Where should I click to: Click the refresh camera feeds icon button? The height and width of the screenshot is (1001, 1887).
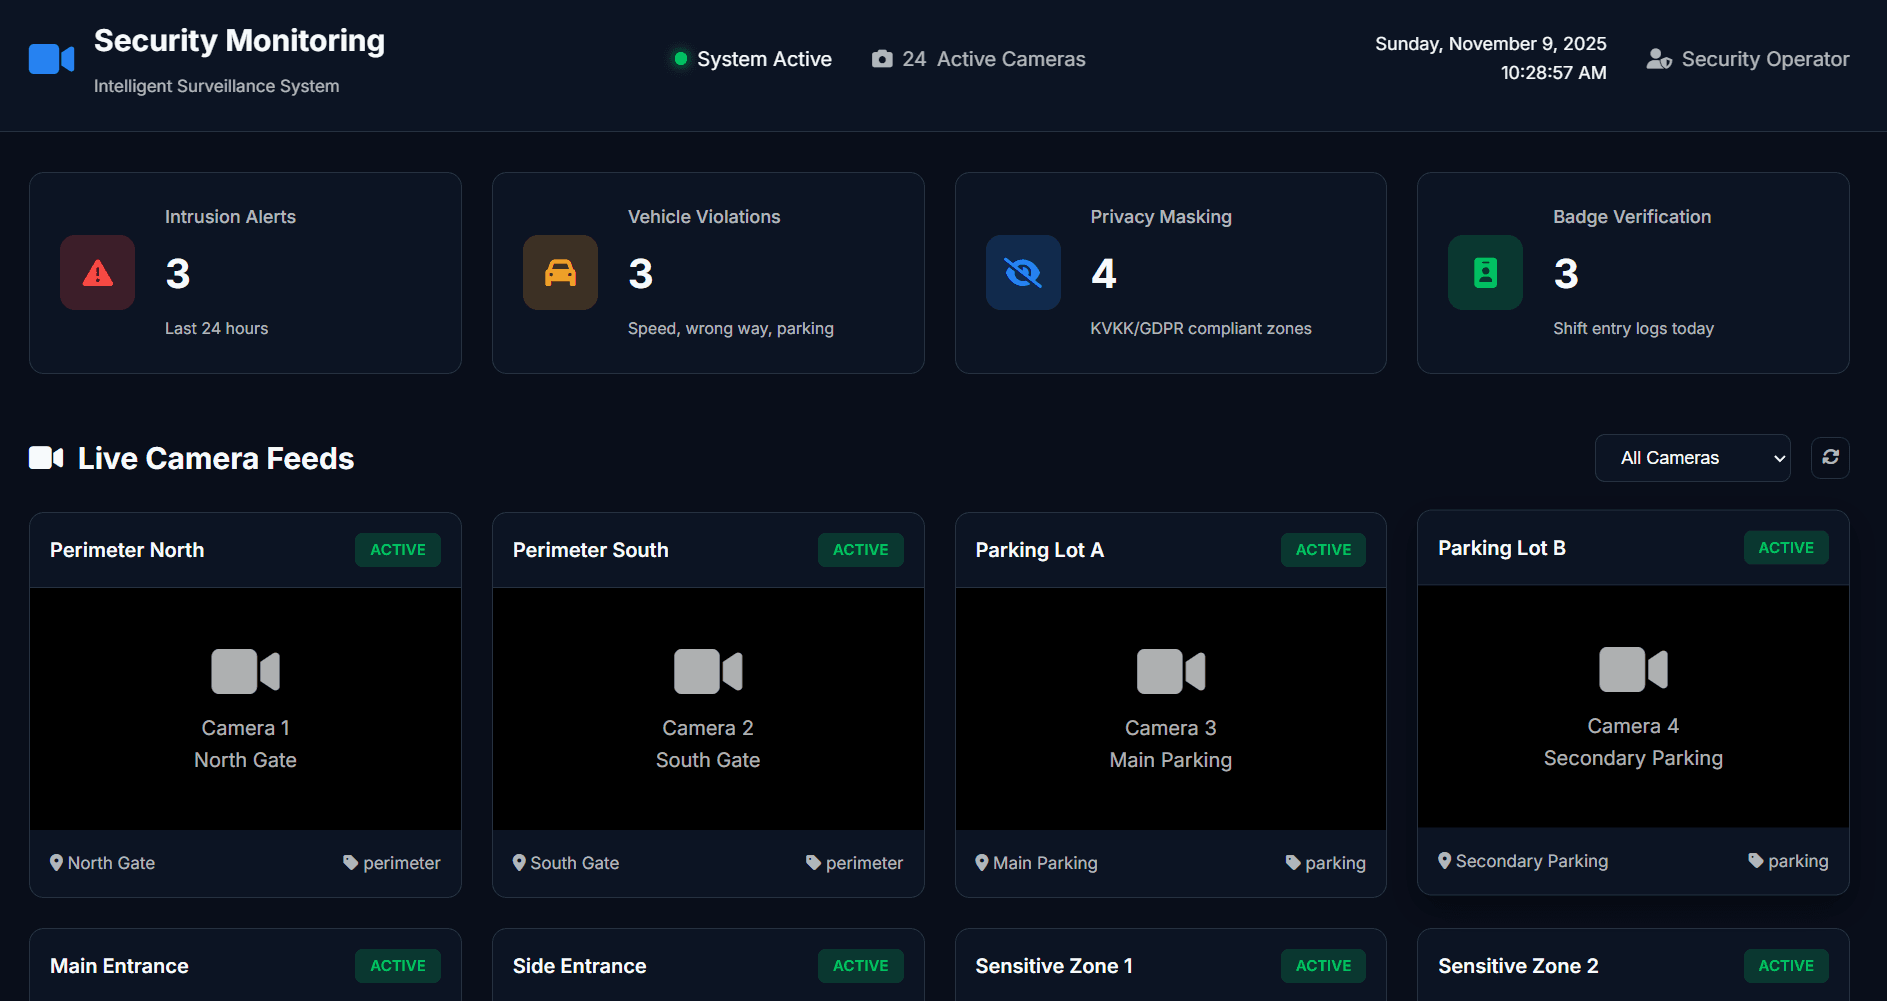pyautogui.click(x=1830, y=457)
